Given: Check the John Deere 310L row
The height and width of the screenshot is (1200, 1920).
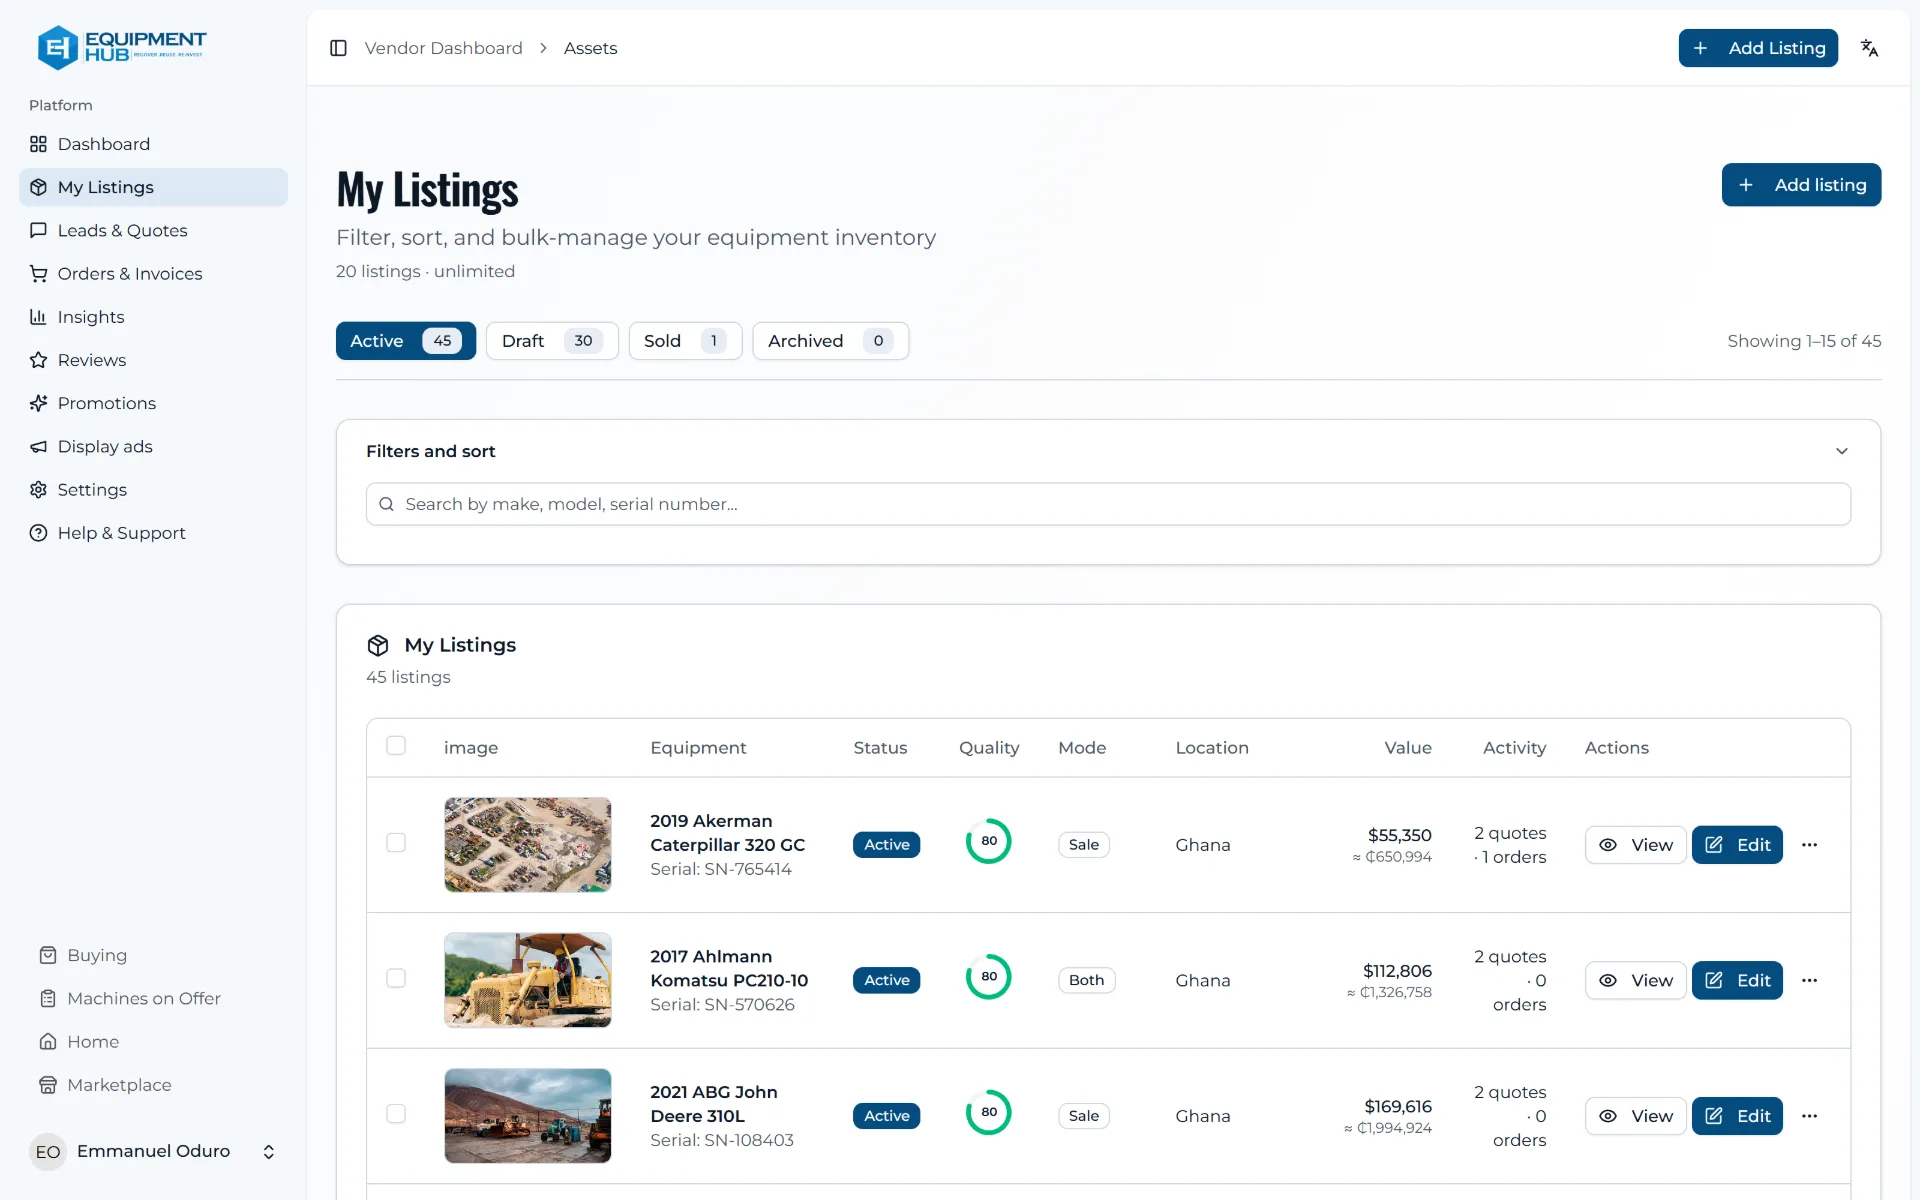Looking at the screenshot, I should click(396, 1114).
